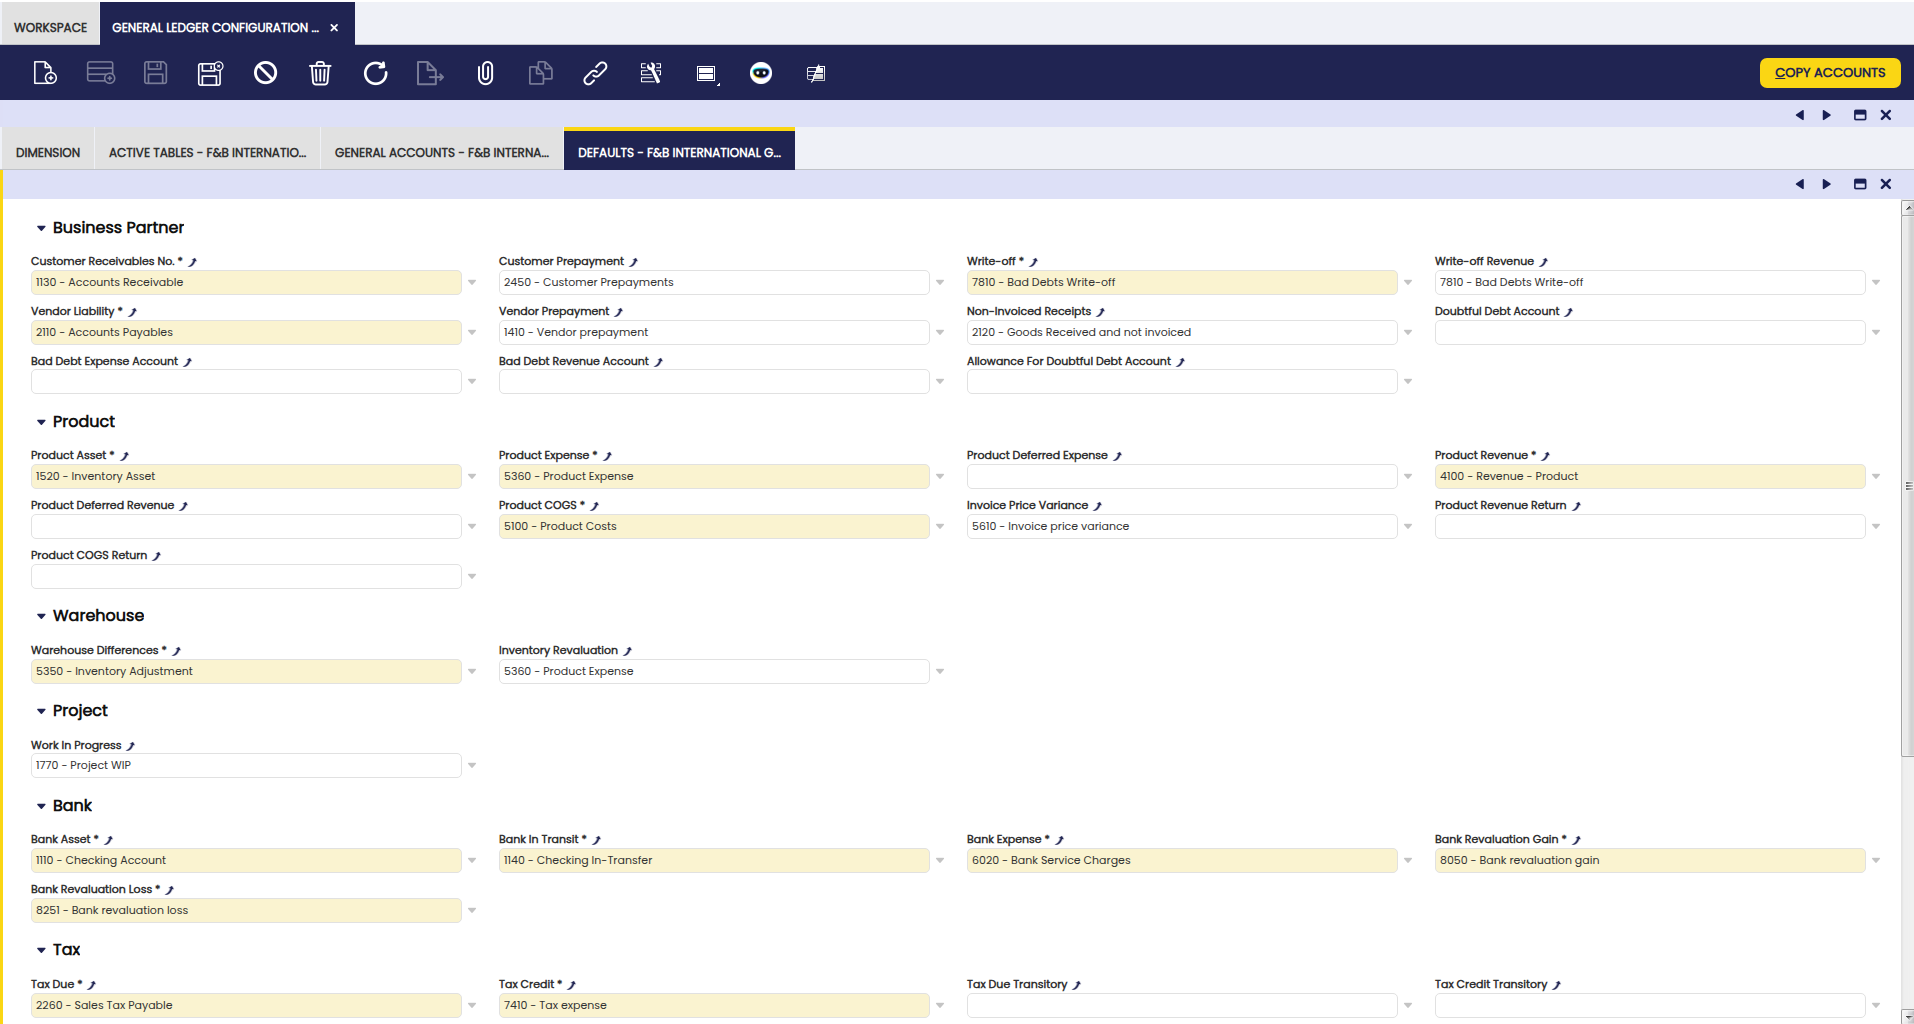
Task: Expand the Product Revenue dropdown arrow
Action: tap(1876, 477)
